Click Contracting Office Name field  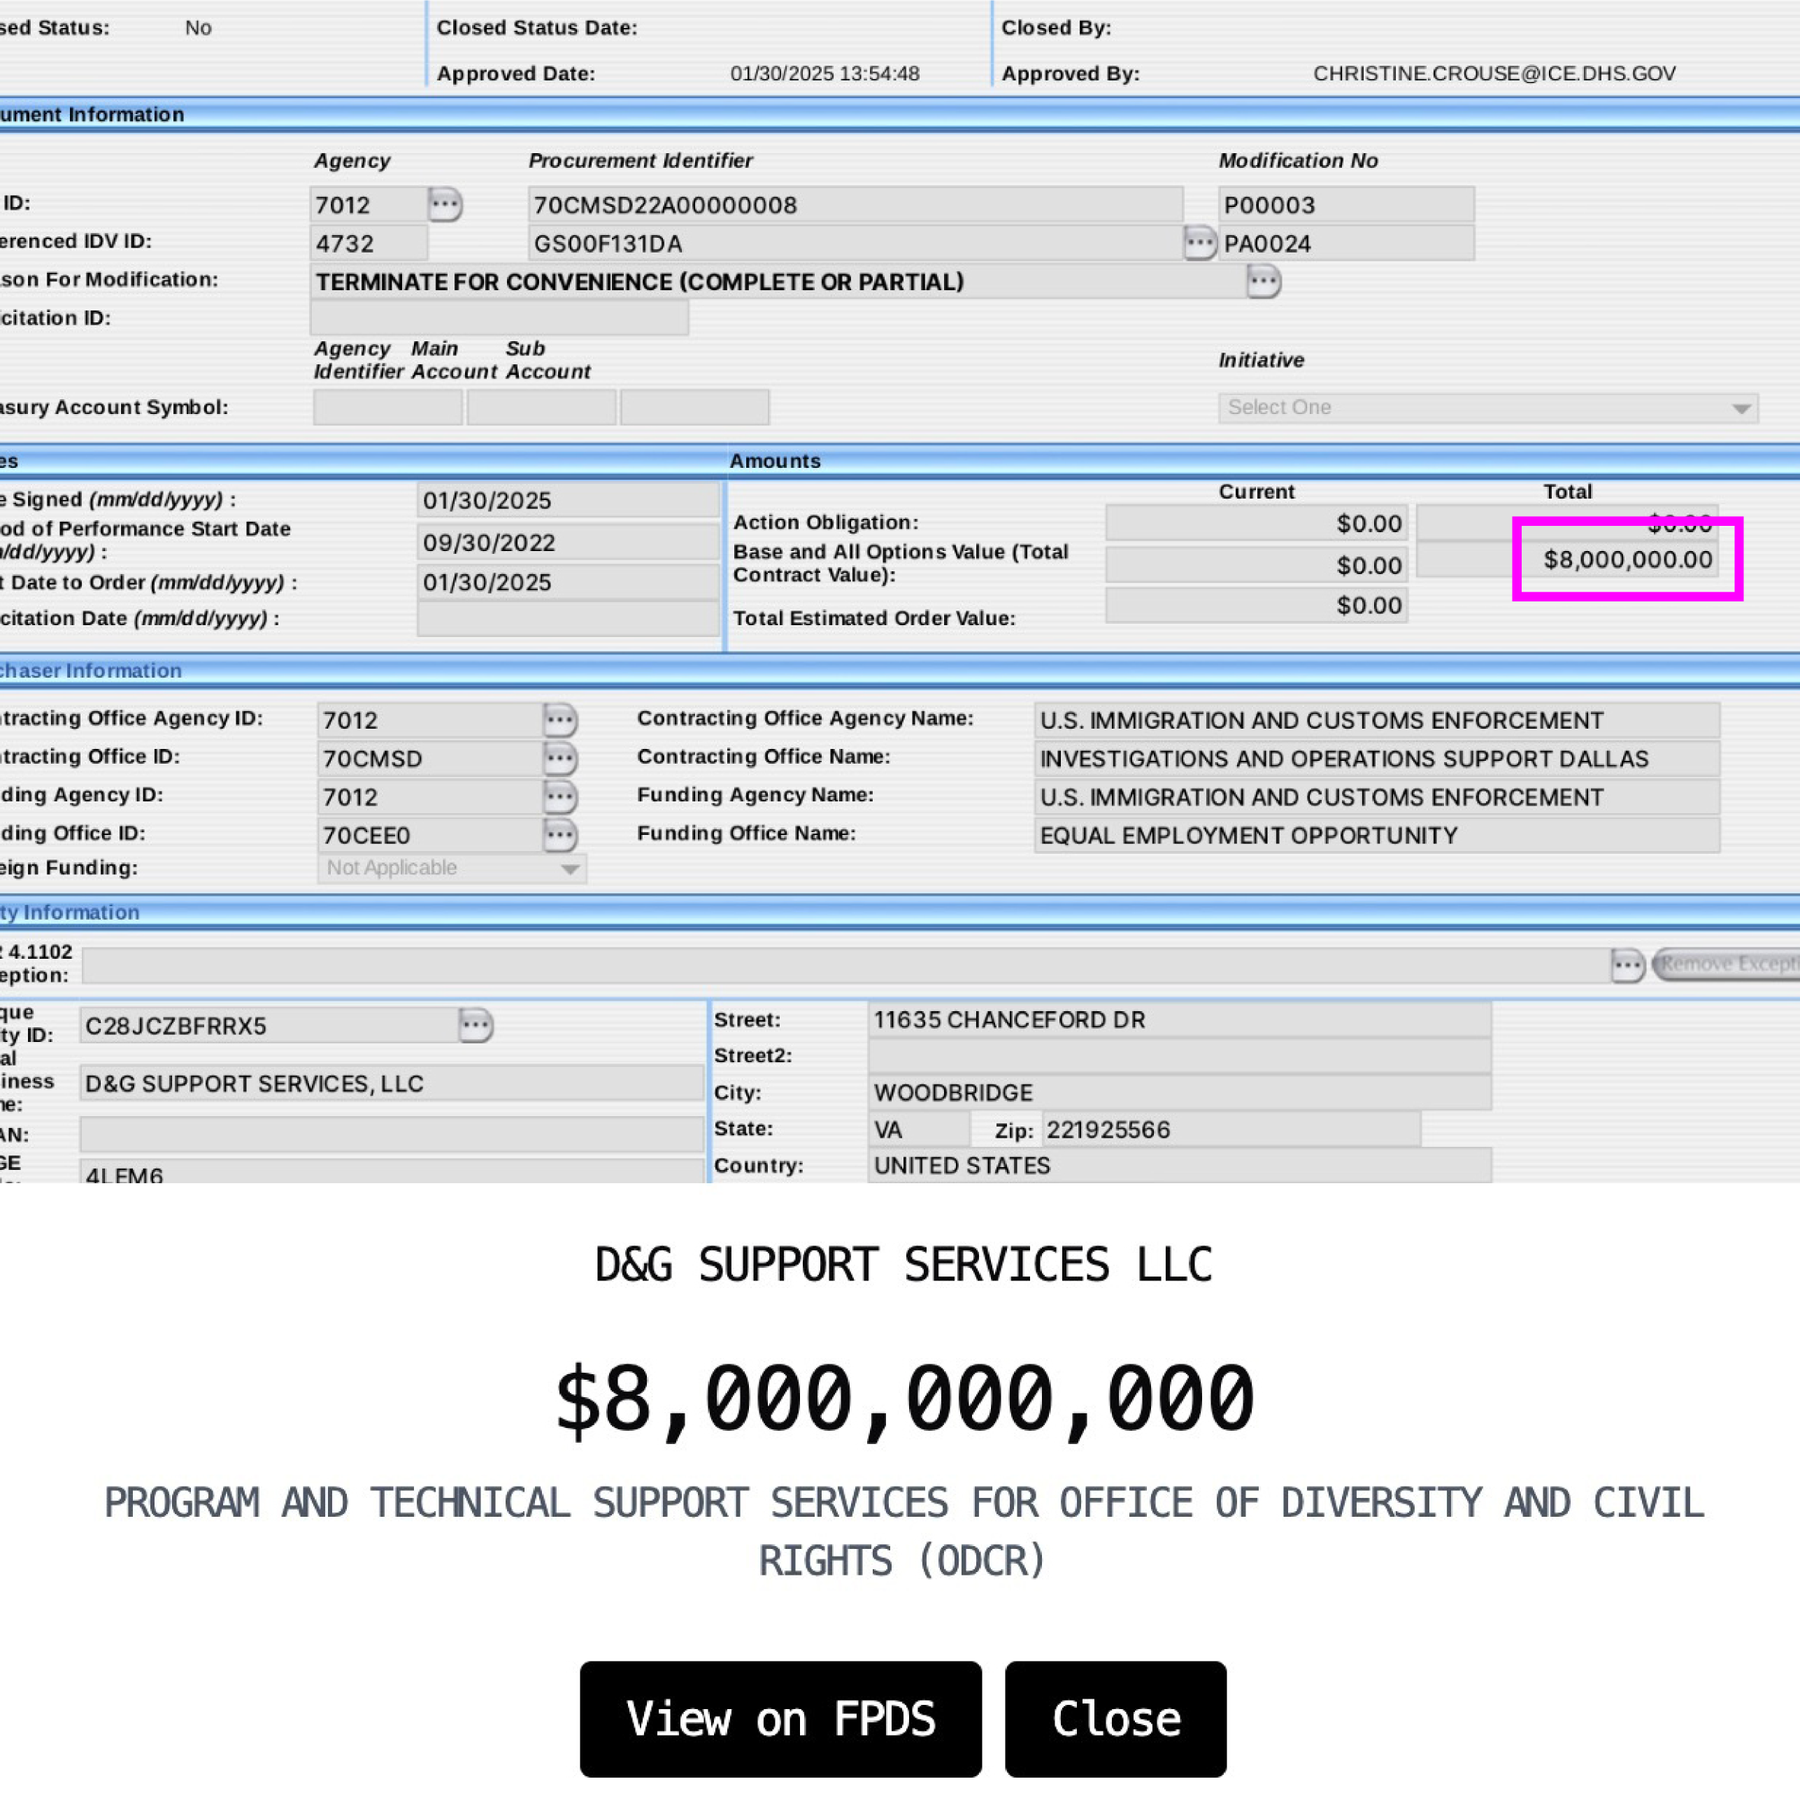point(1377,759)
